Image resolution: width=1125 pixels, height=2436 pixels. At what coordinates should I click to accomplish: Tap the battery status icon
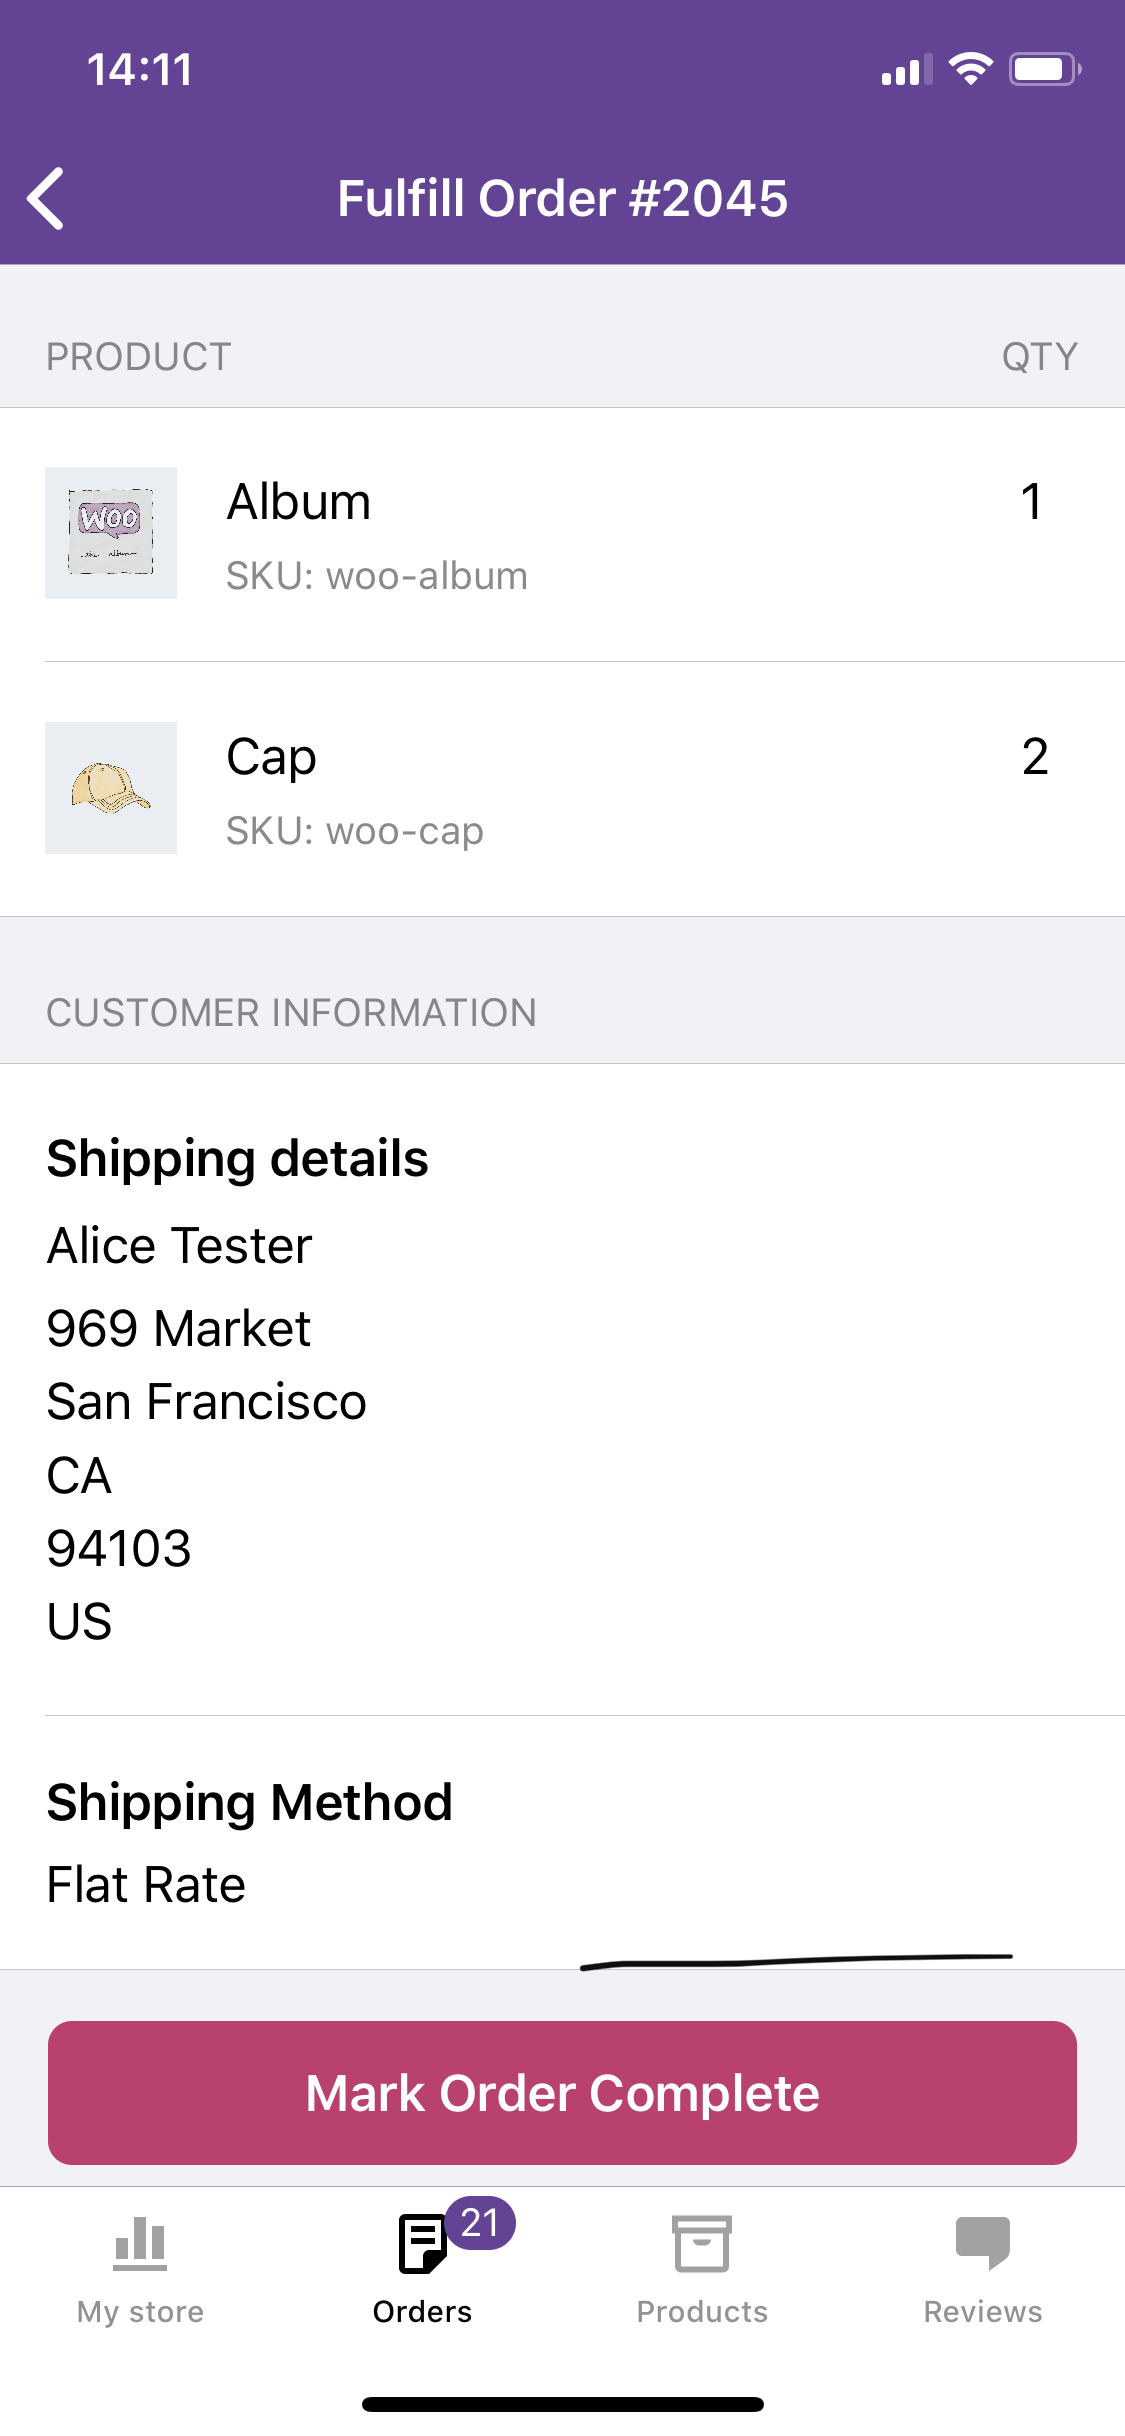pos(1045,69)
